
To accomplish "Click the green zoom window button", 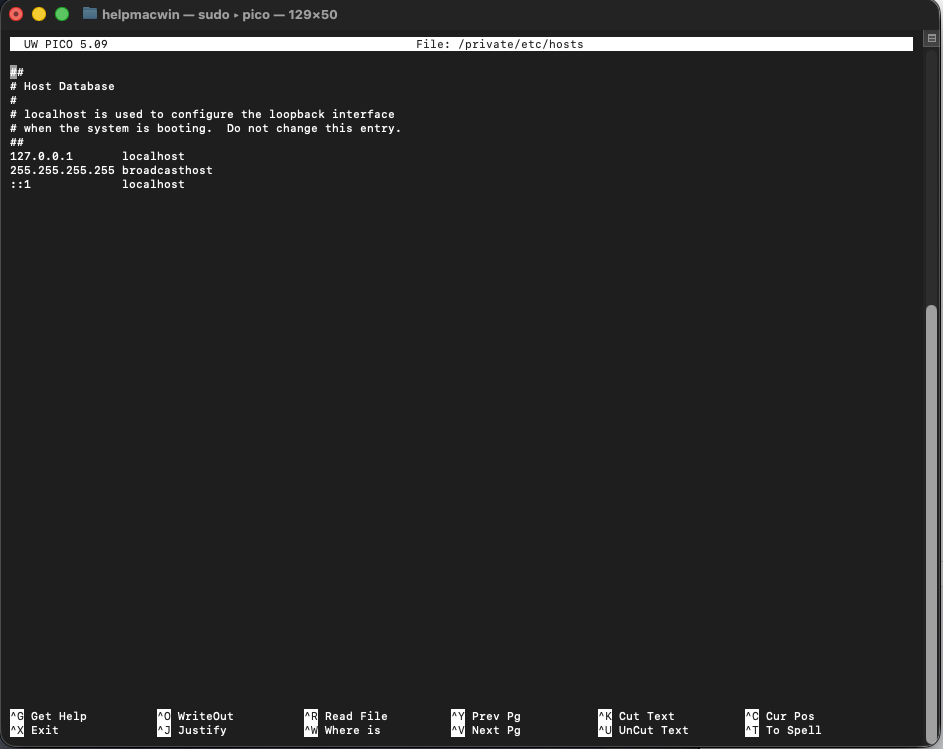I will click(x=62, y=14).
